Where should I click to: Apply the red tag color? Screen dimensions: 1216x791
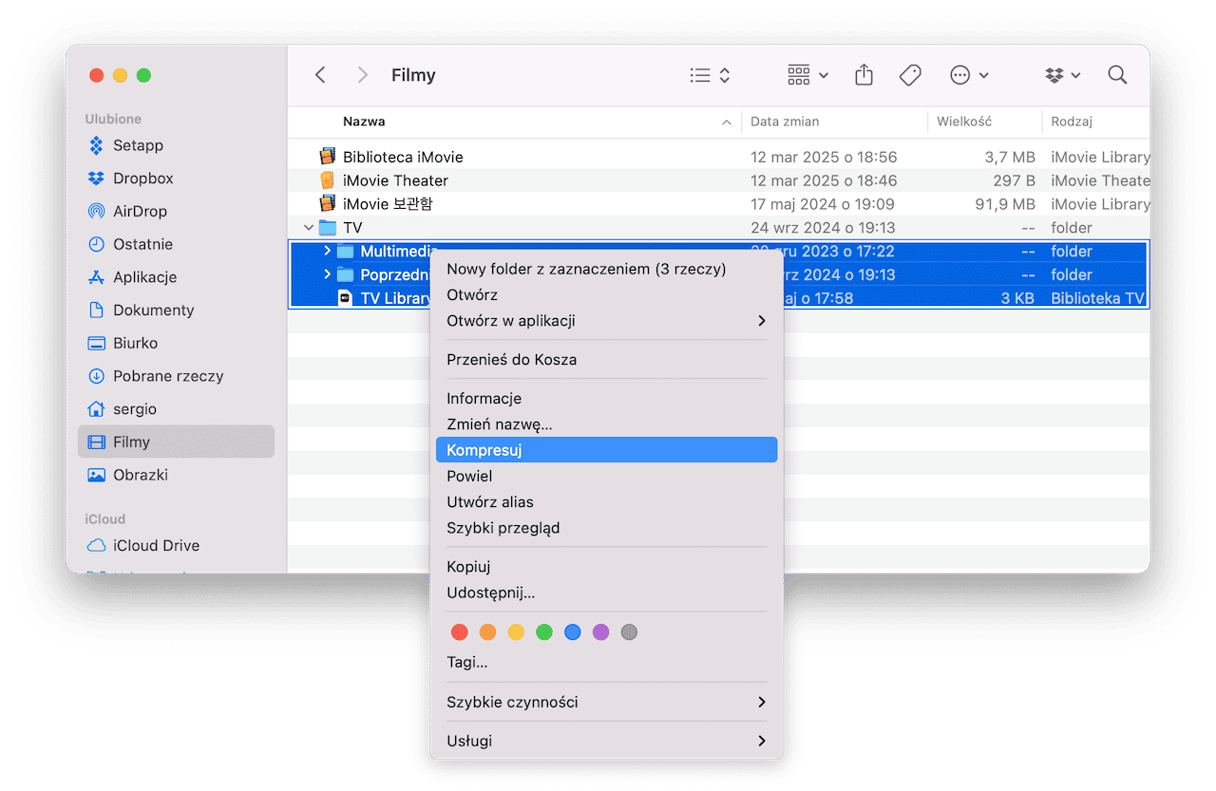point(460,632)
